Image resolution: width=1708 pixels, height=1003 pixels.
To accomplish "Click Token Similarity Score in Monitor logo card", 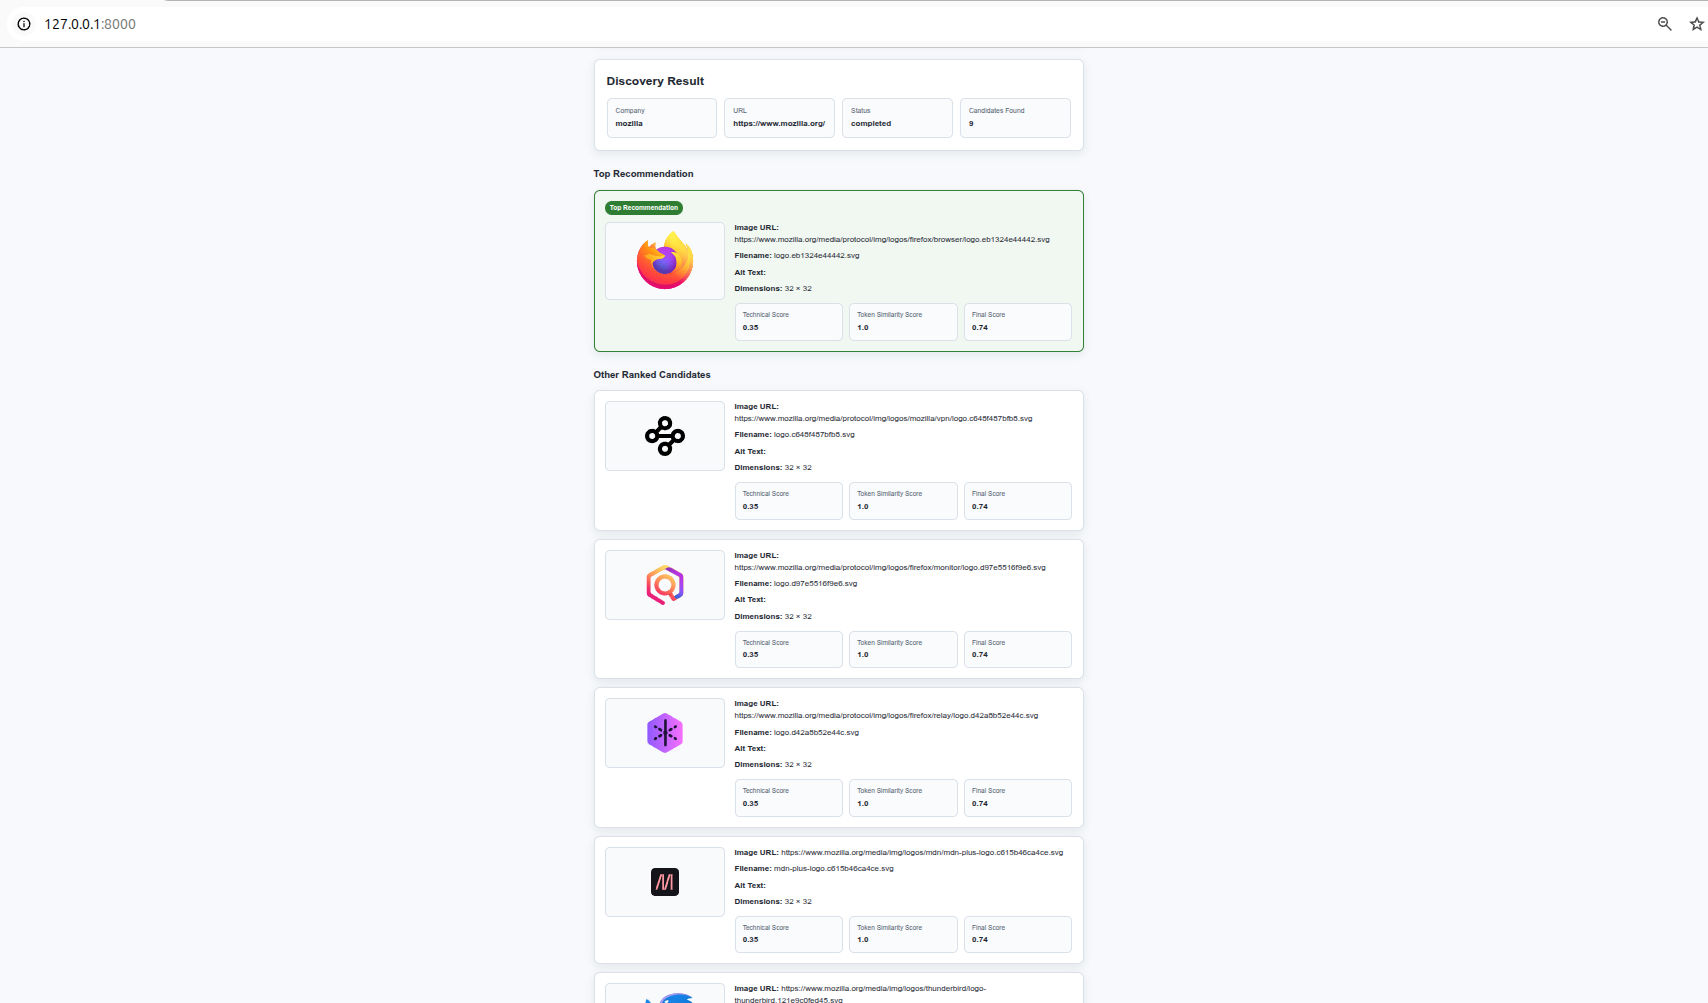I will (903, 649).
